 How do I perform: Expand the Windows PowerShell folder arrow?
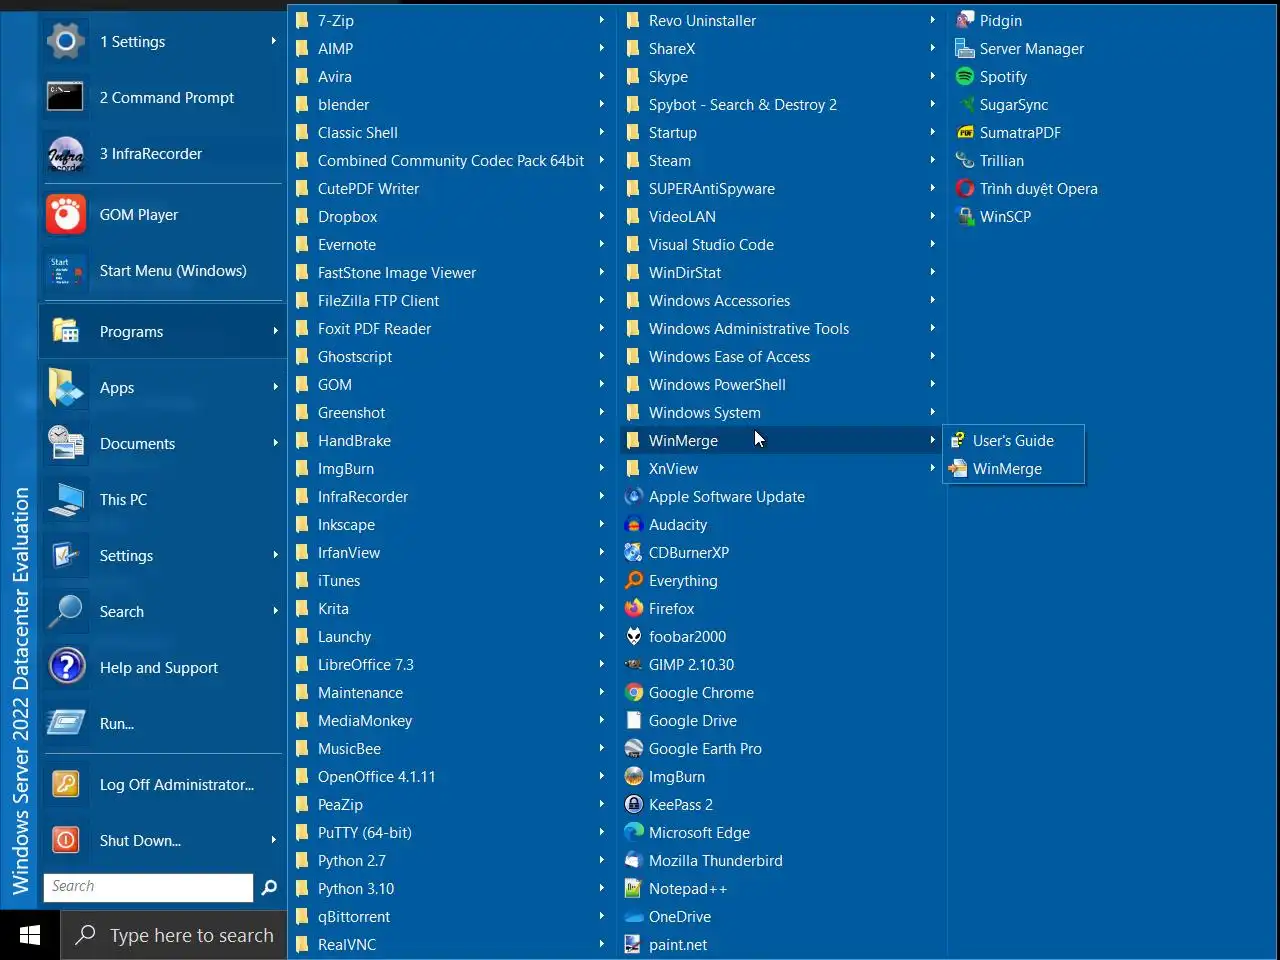[x=932, y=384]
